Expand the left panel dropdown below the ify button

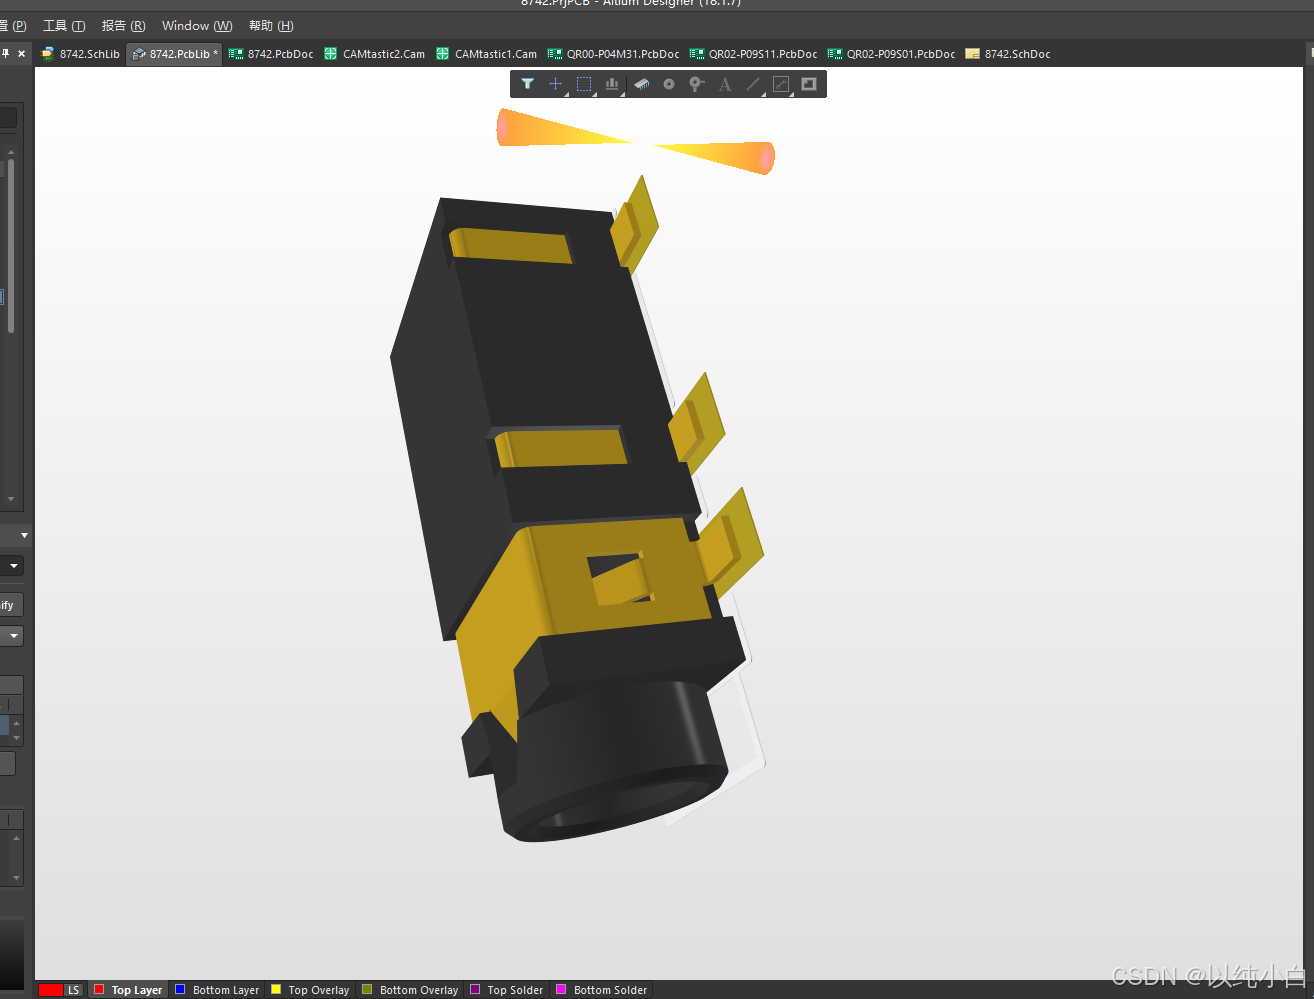(x=14, y=636)
